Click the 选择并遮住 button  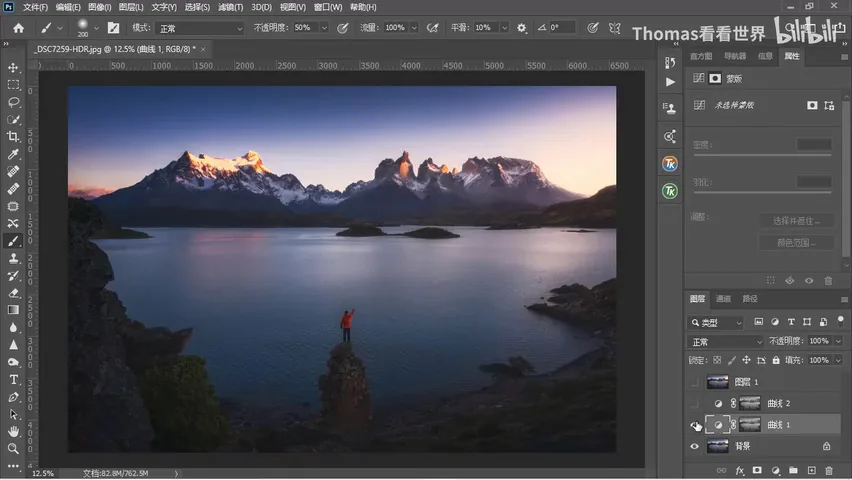796,221
